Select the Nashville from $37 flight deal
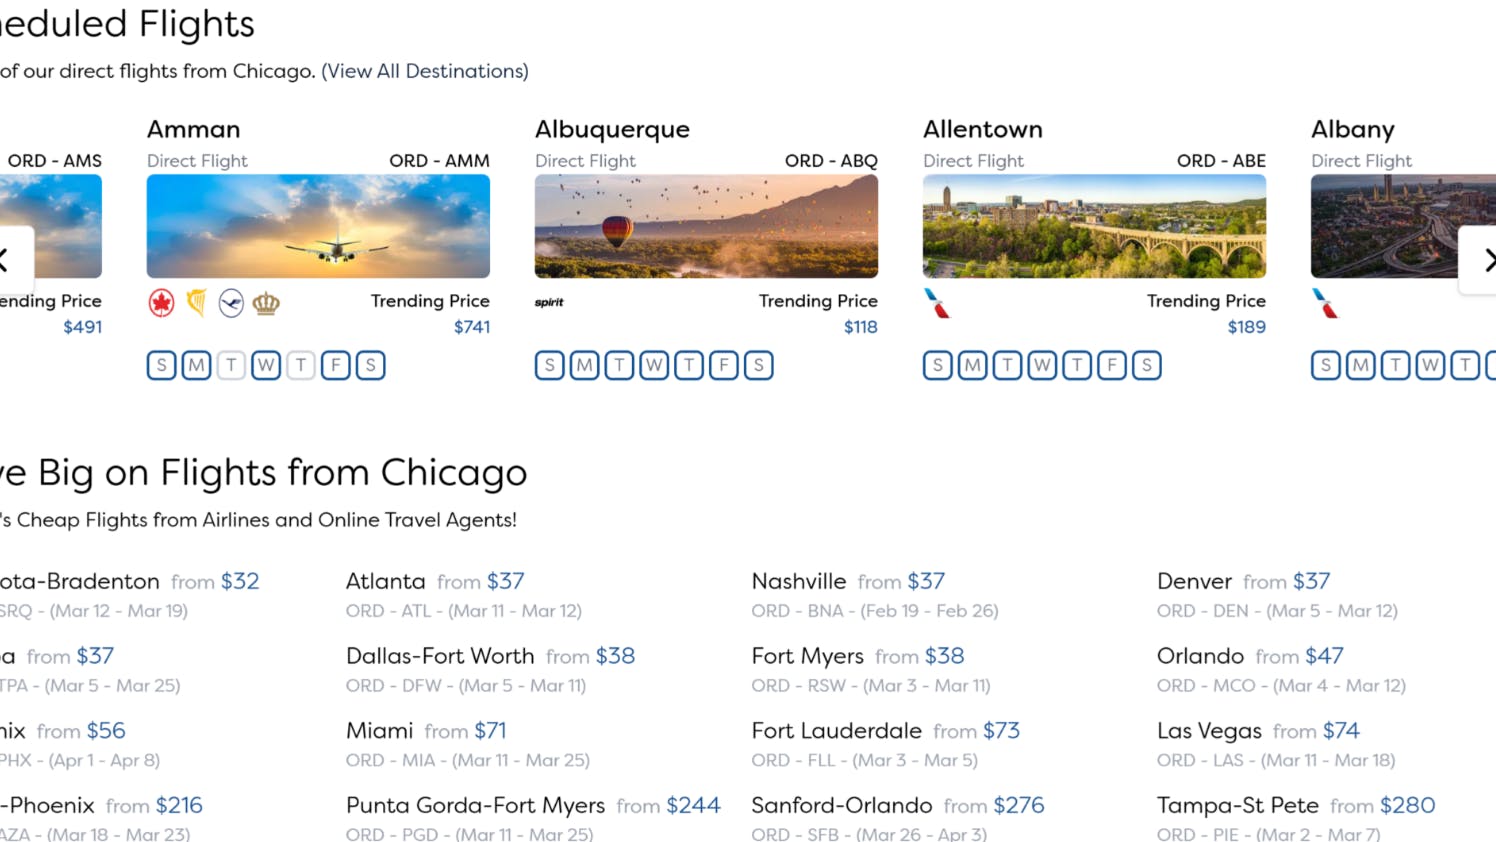 [x=848, y=581]
